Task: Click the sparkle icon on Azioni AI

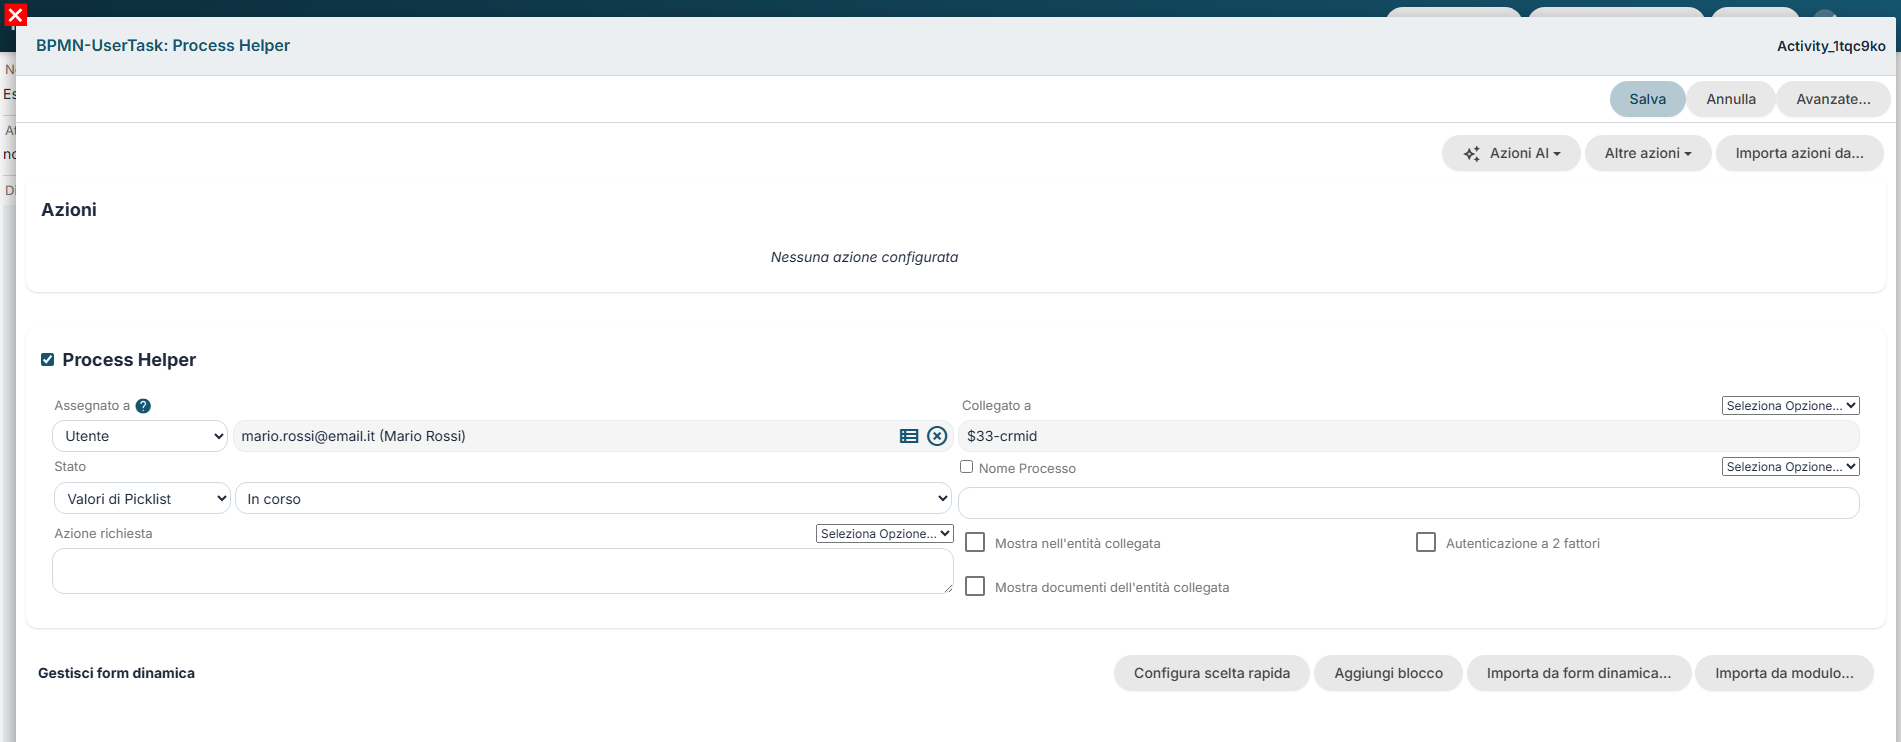Action: click(1472, 154)
